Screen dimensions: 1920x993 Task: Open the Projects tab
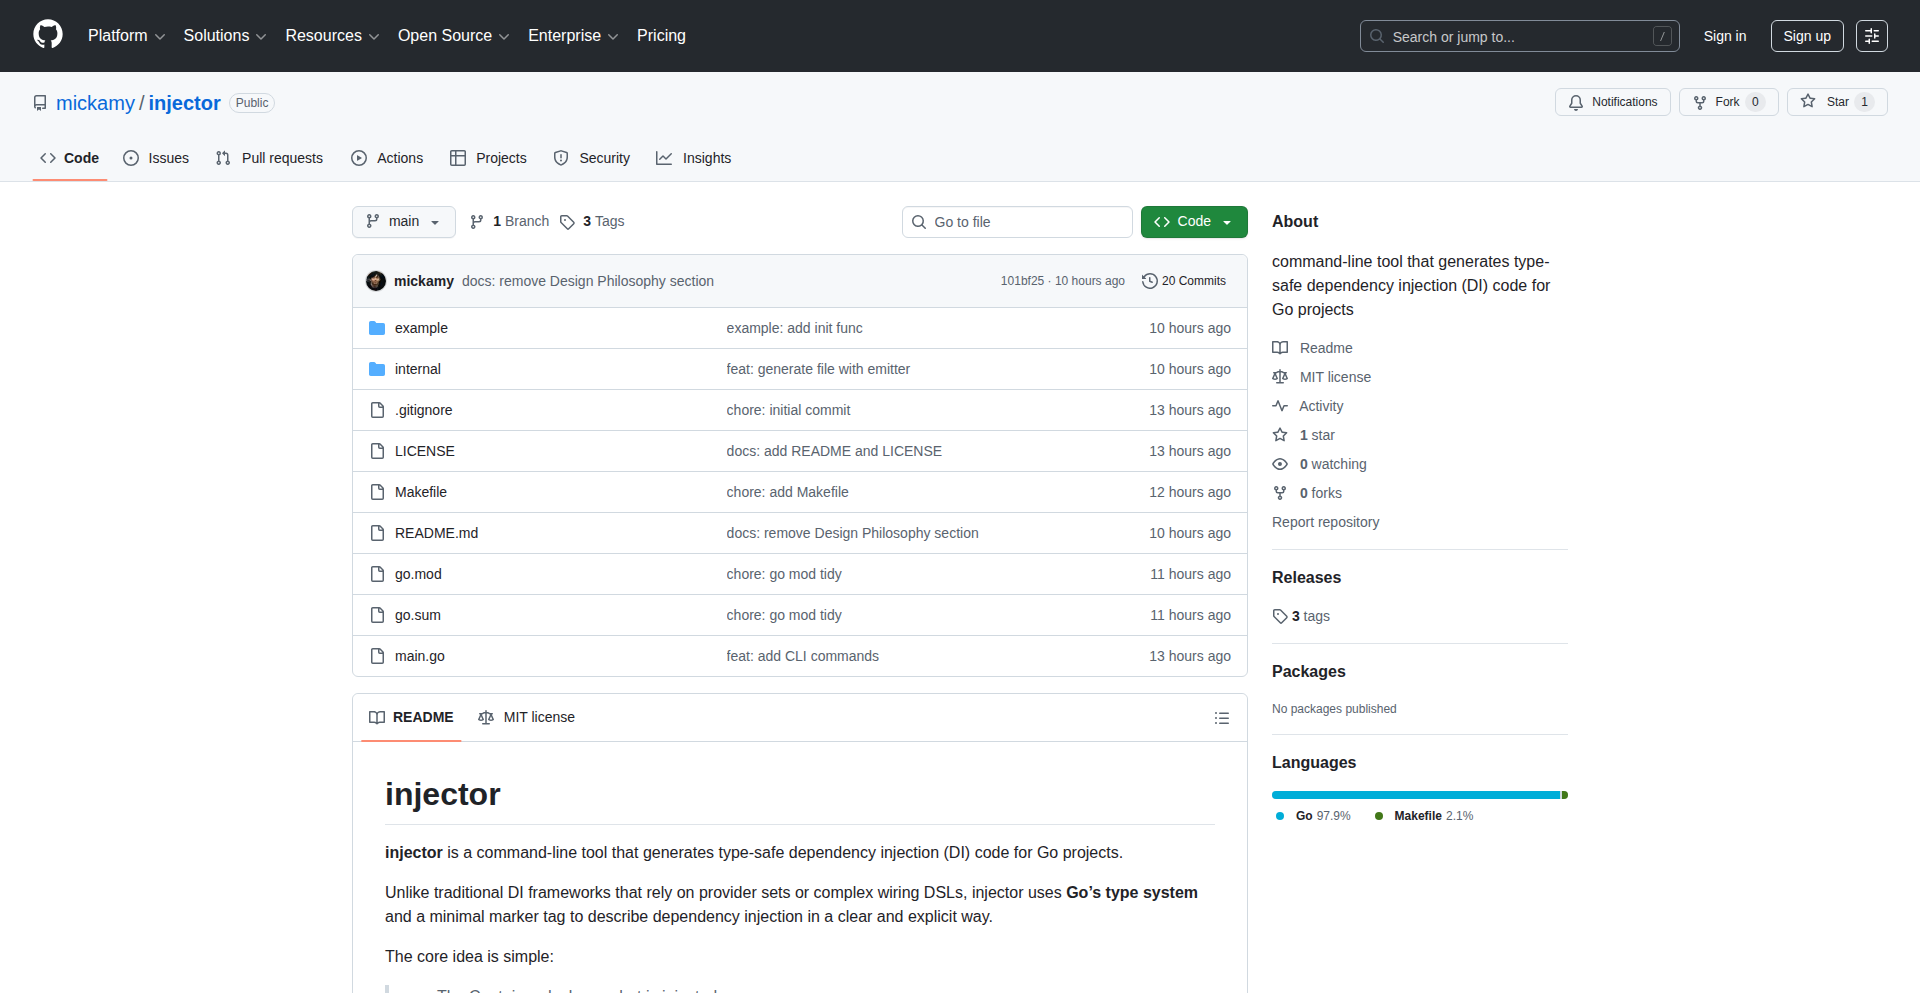(x=488, y=158)
